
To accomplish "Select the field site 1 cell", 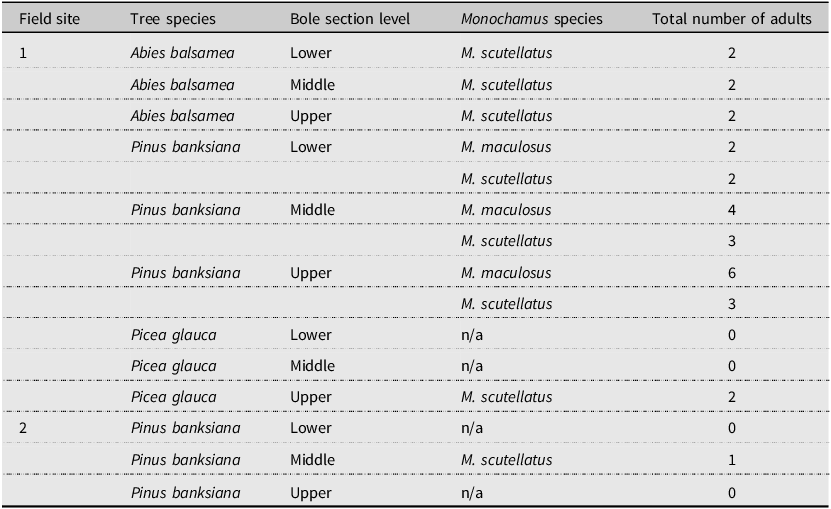I will [24, 54].
